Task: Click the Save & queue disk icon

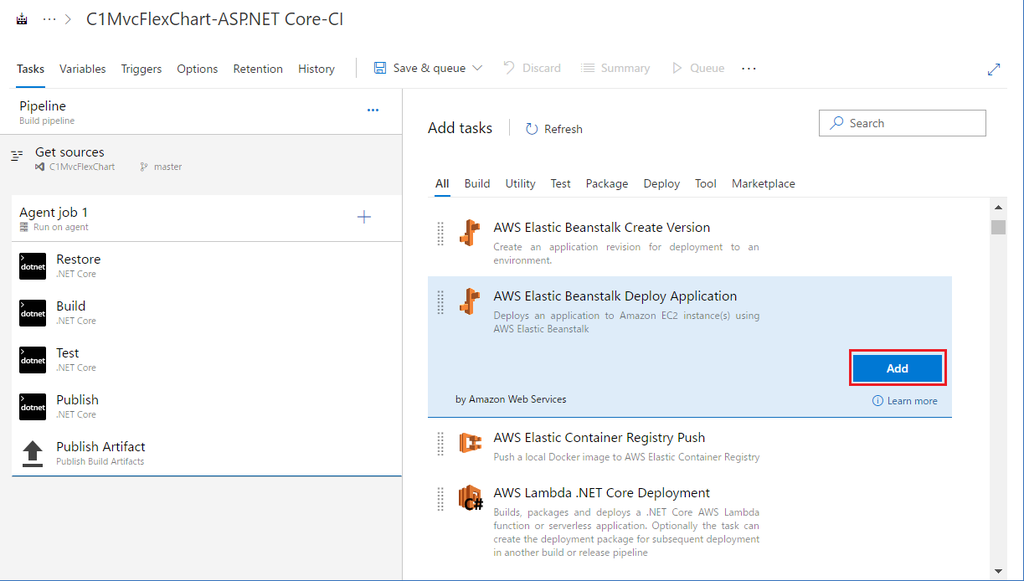Action: pos(379,68)
